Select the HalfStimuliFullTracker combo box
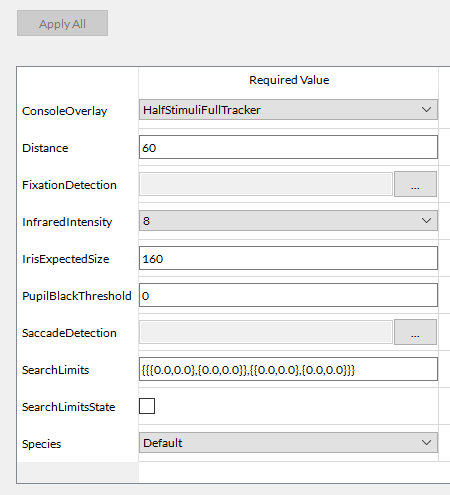450x495 pixels. pos(288,110)
